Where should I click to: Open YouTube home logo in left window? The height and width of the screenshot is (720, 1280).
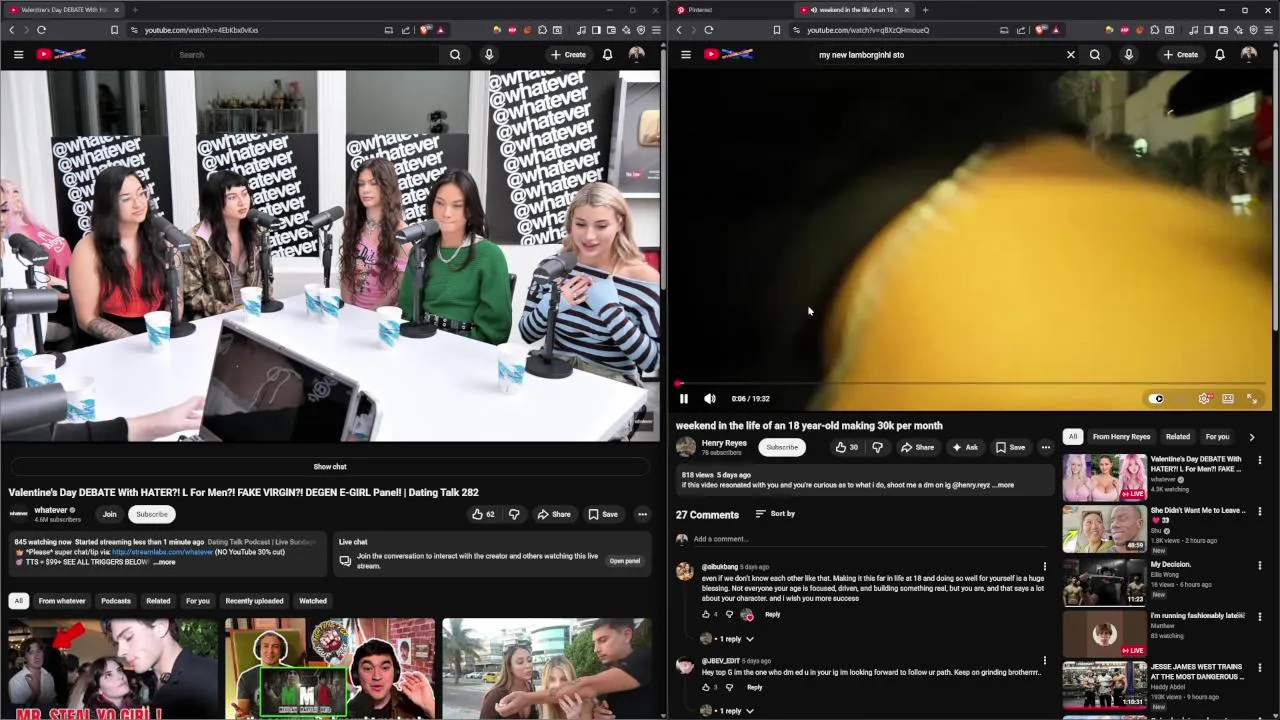[61, 54]
